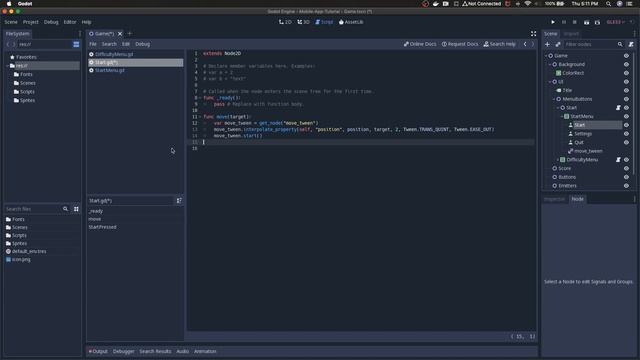Toggle visibility of the Title node

(626, 90)
